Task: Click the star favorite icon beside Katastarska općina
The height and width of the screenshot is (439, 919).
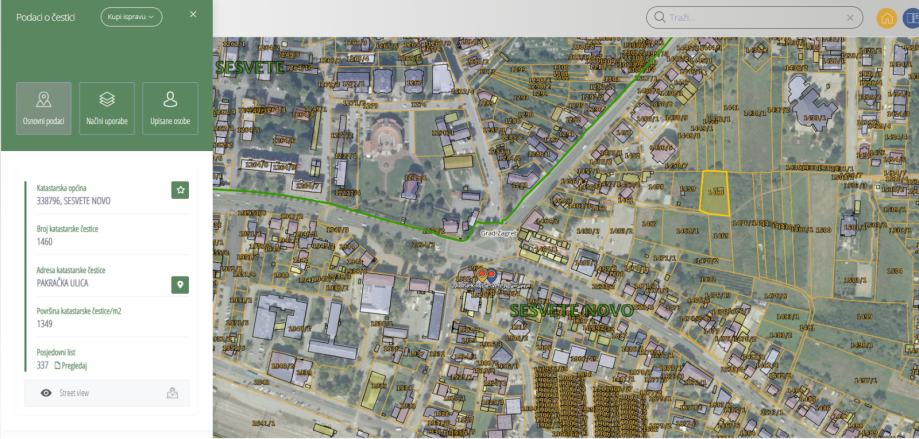Action: pyautogui.click(x=180, y=189)
